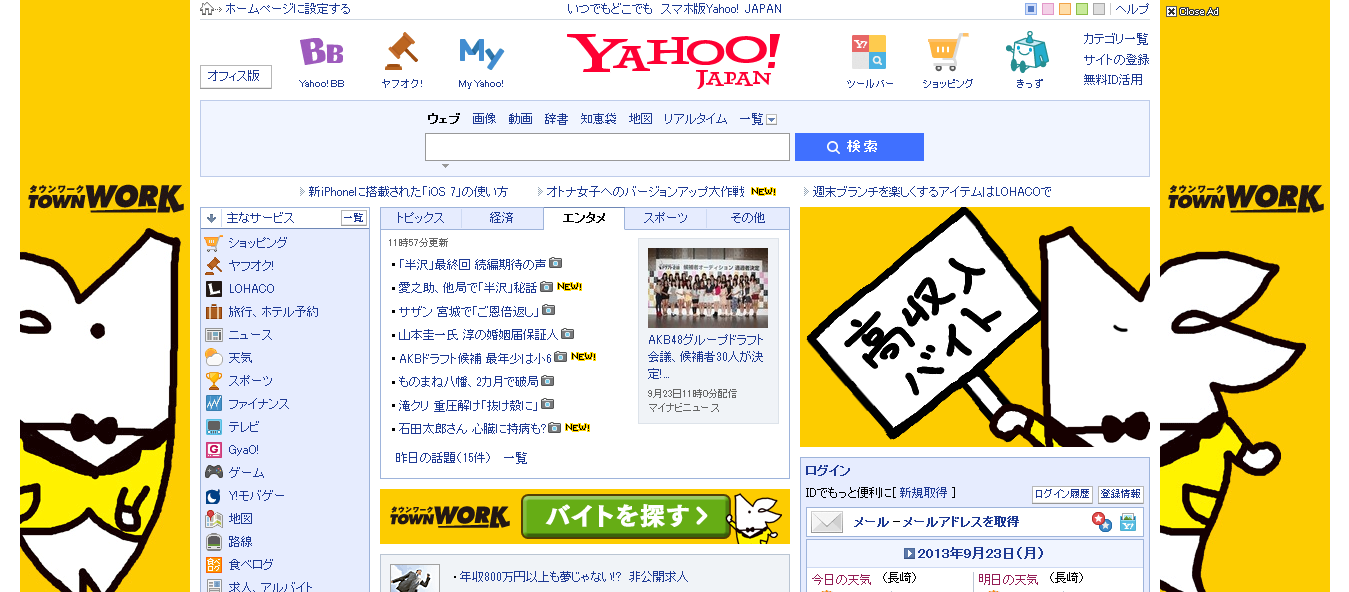Close the ad with Close Ad button

pos(1192,11)
